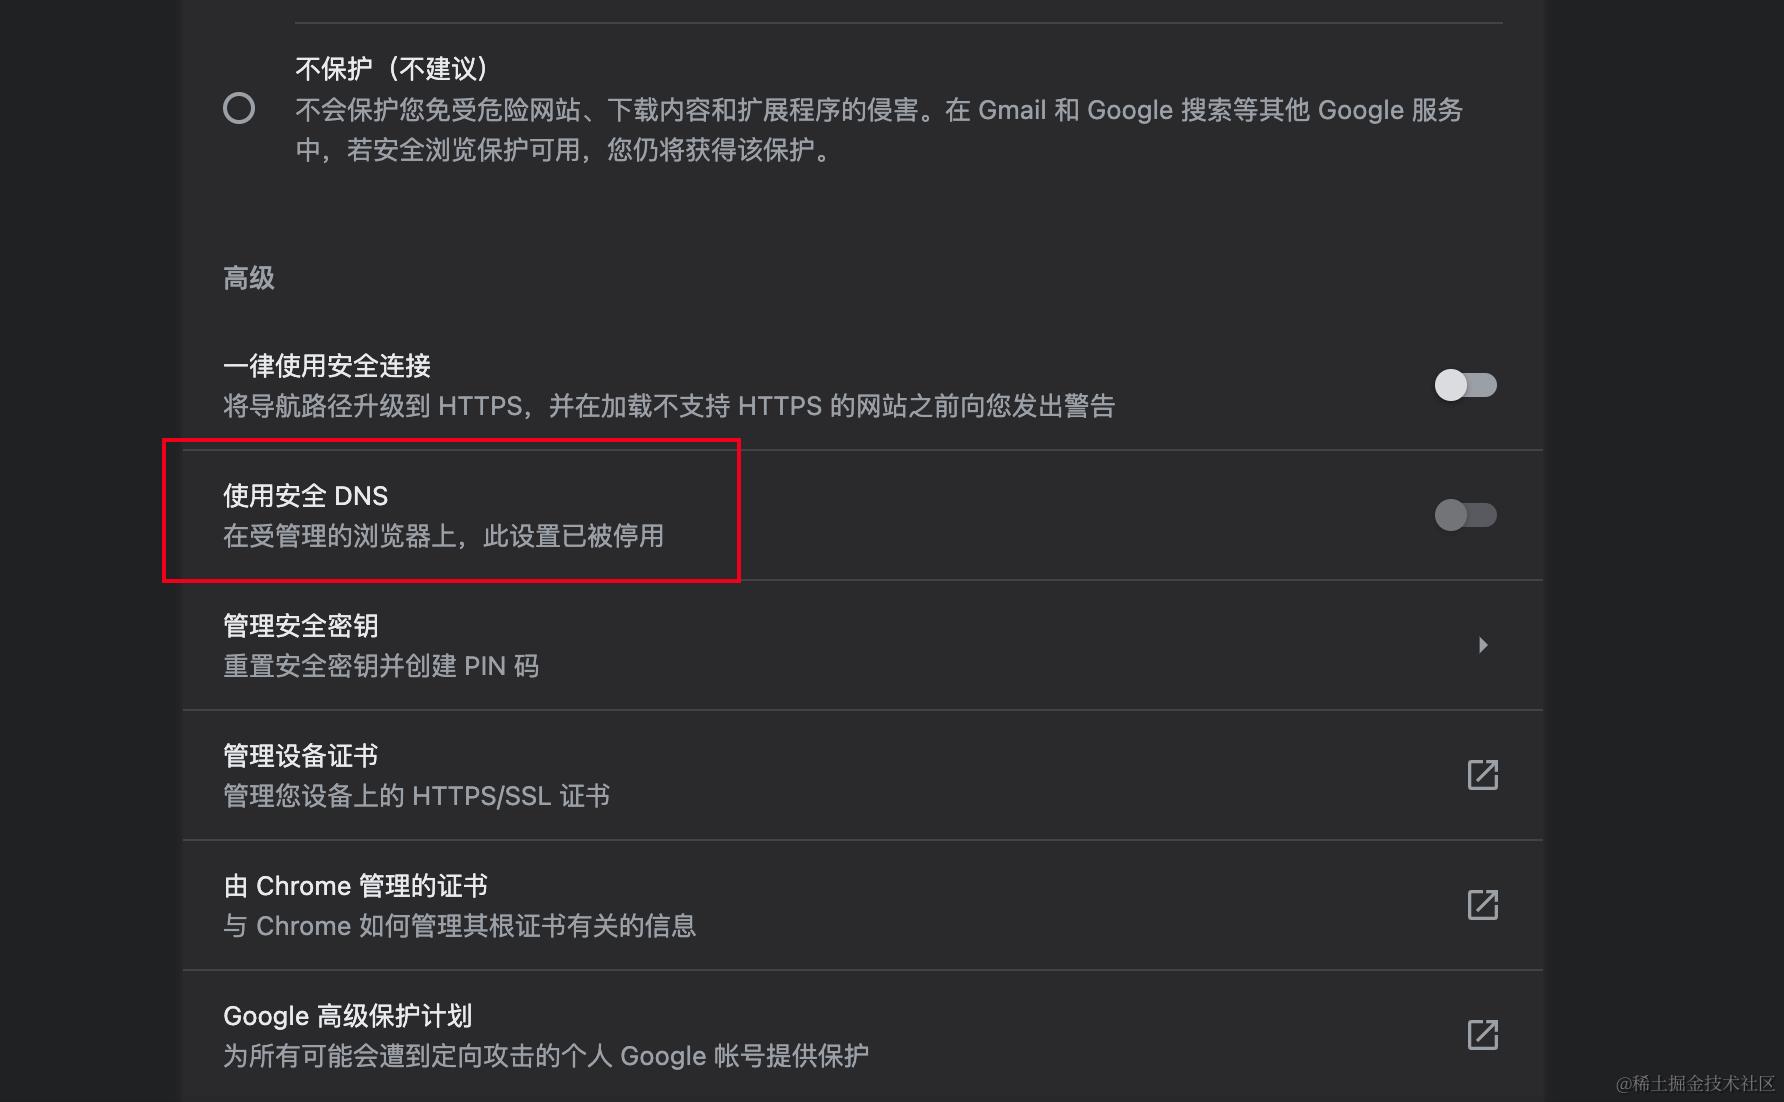Screen dimensions: 1784x1102
Task: Toggle 一律使用安全连接 switch
Action: point(1465,385)
